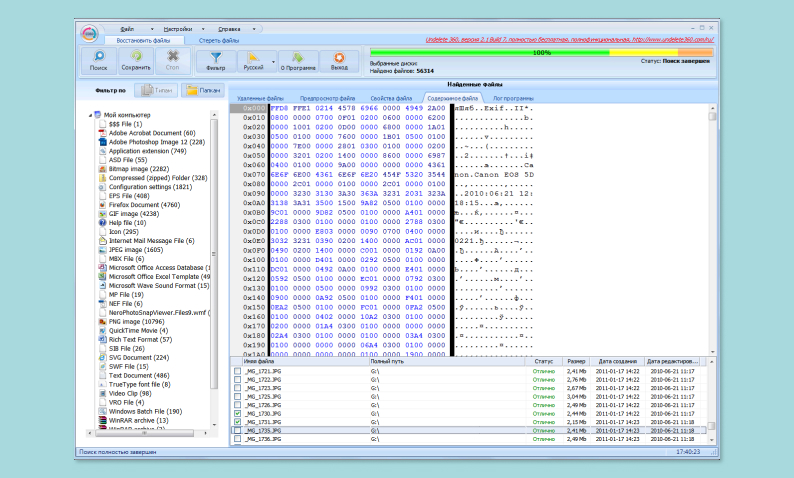
Task: Check the box for _MG_1735.JPG
Action: (x=237, y=430)
